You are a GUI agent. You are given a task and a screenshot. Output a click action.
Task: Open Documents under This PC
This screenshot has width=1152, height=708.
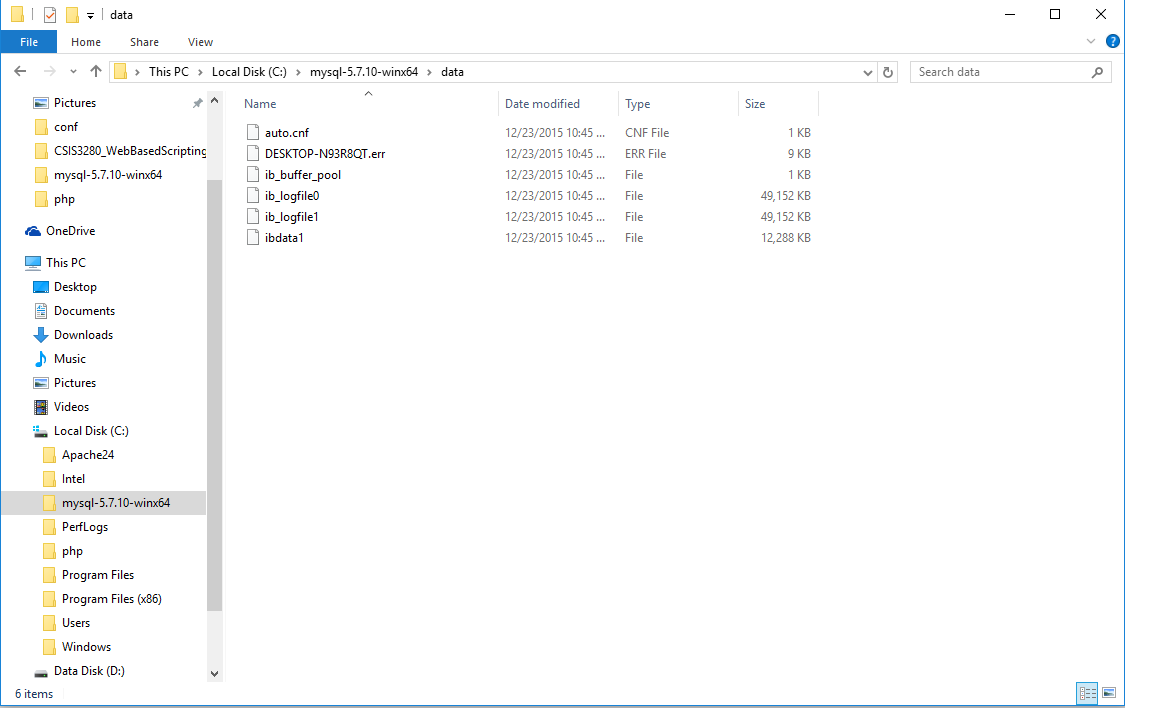point(84,311)
